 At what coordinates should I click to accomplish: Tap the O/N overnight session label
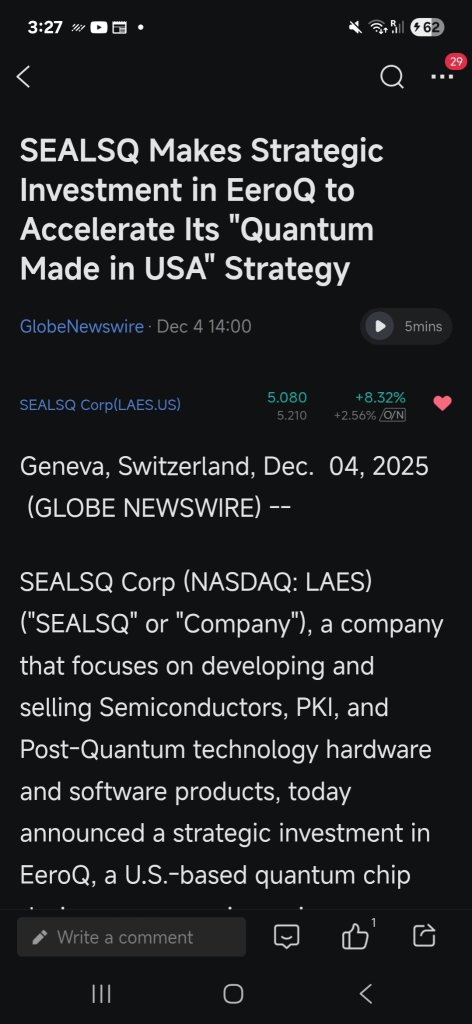392,415
